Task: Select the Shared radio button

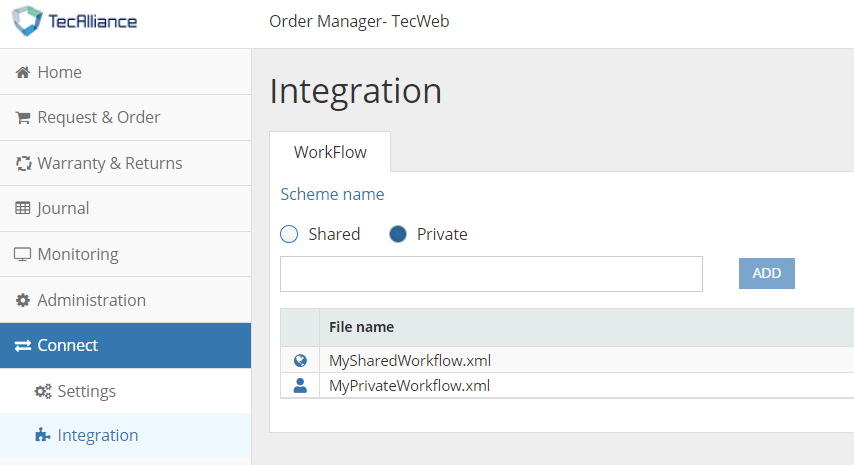Action: [290, 234]
